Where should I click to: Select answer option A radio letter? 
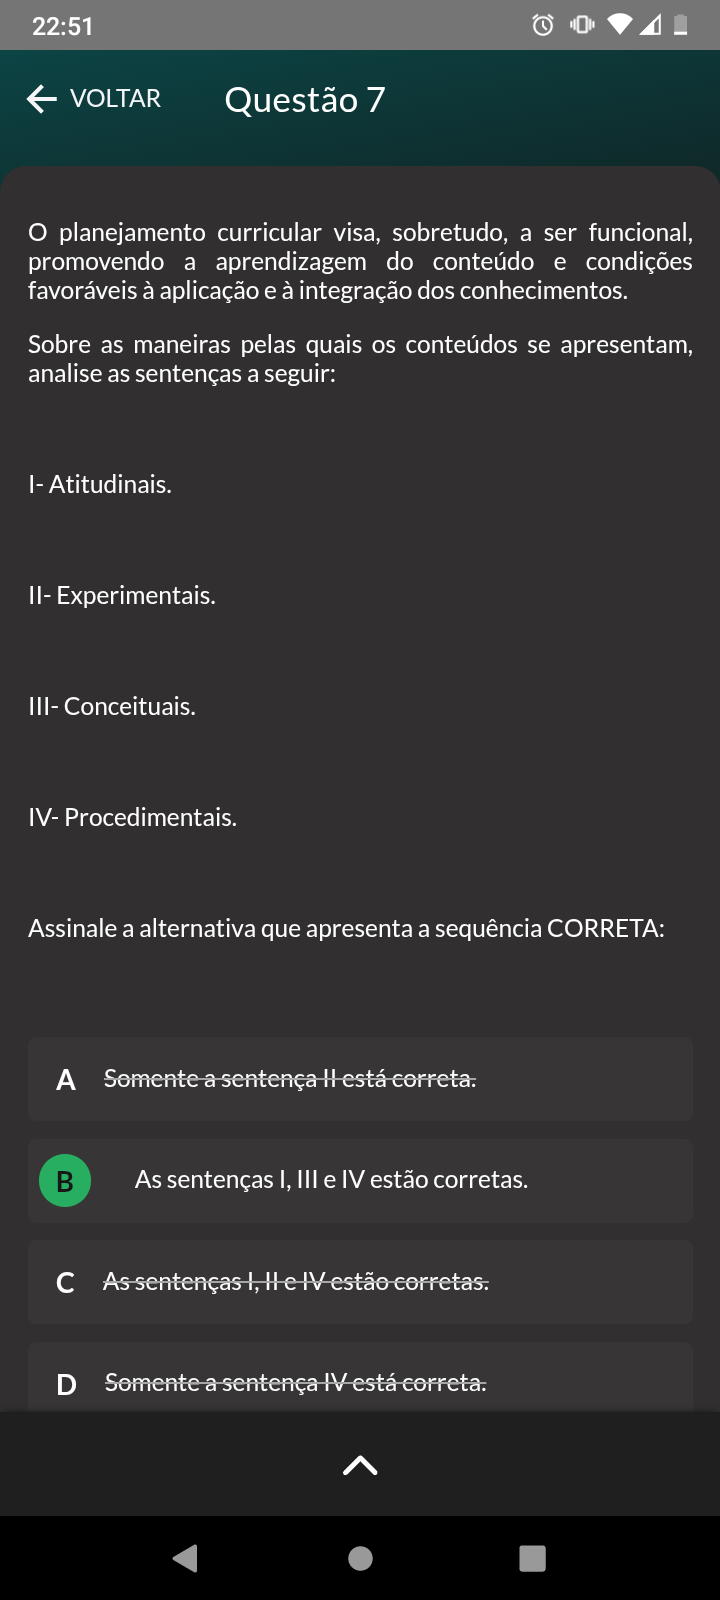66,1080
